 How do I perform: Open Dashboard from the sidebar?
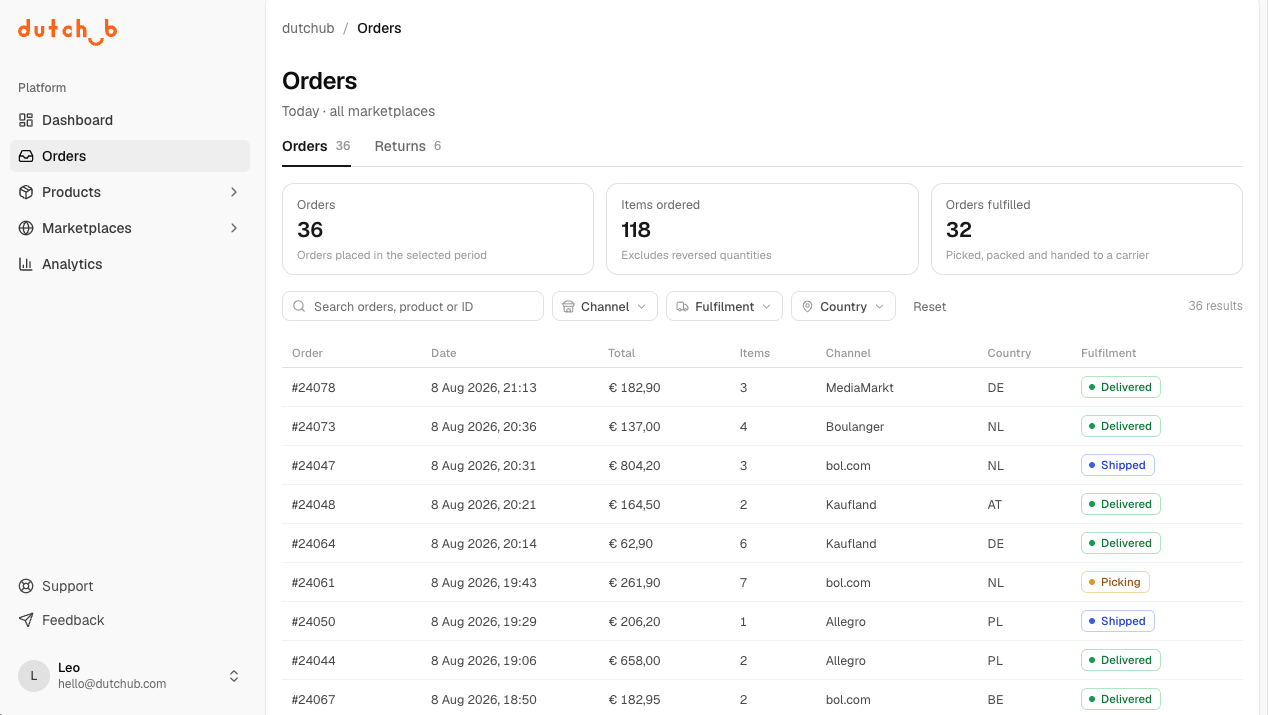(x=130, y=120)
